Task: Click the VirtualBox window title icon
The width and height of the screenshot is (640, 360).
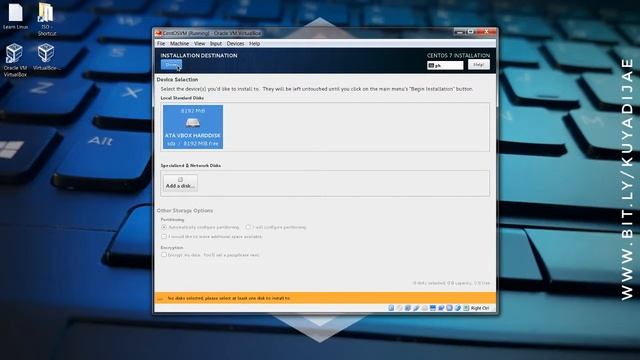Action: tap(158, 33)
